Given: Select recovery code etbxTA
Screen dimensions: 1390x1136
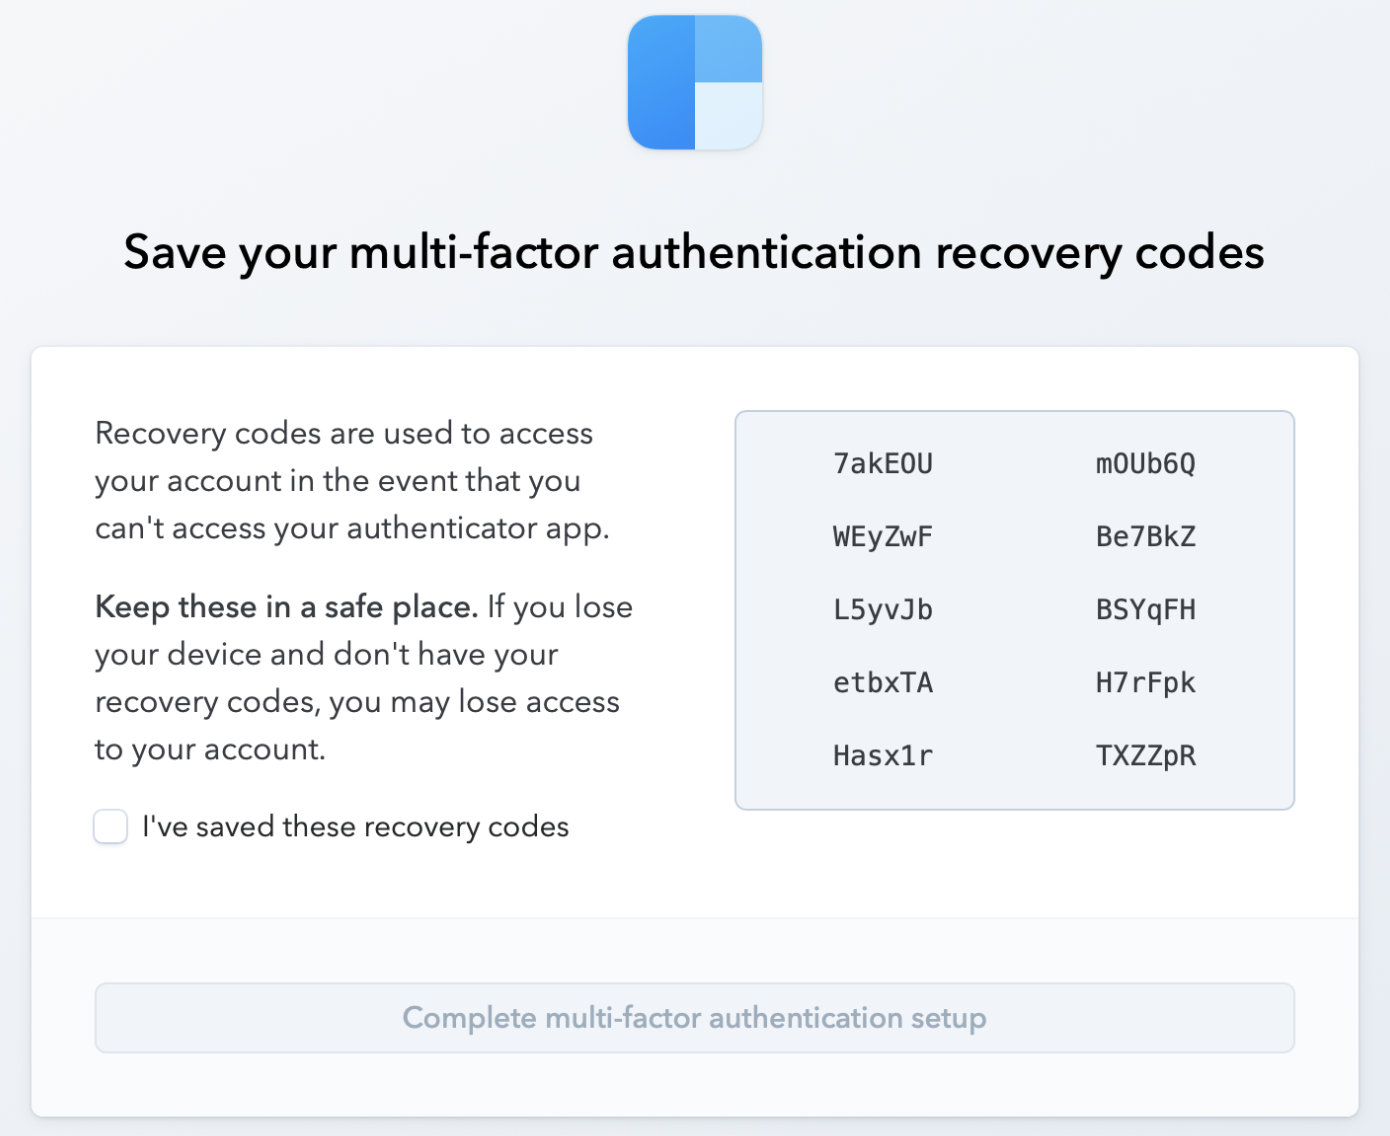Looking at the screenshot, I should (883, 683).
